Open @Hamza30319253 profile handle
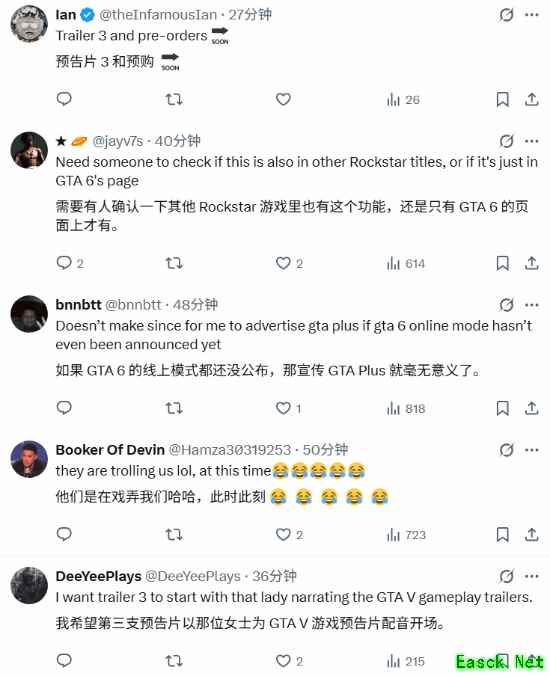Viewport: 550px width, 676px height. pos(230,450)
